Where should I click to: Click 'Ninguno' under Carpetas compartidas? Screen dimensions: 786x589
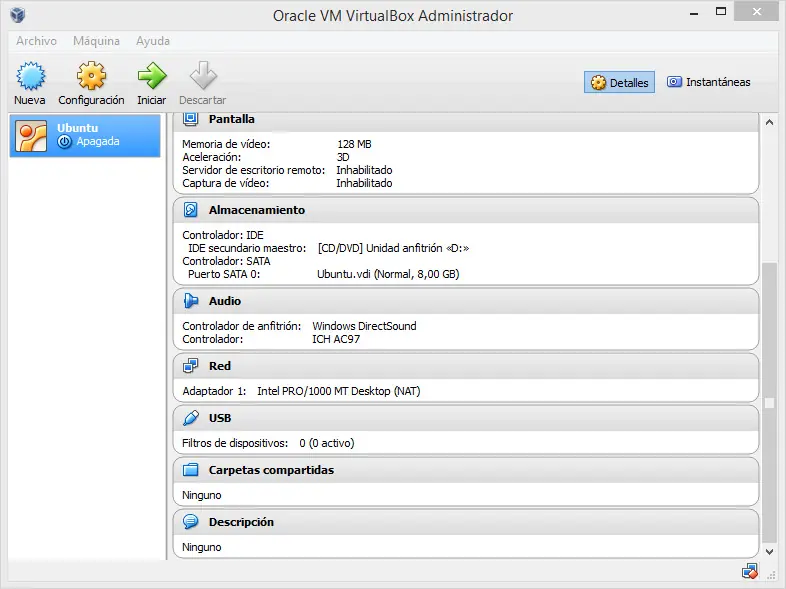pos(202,495)
